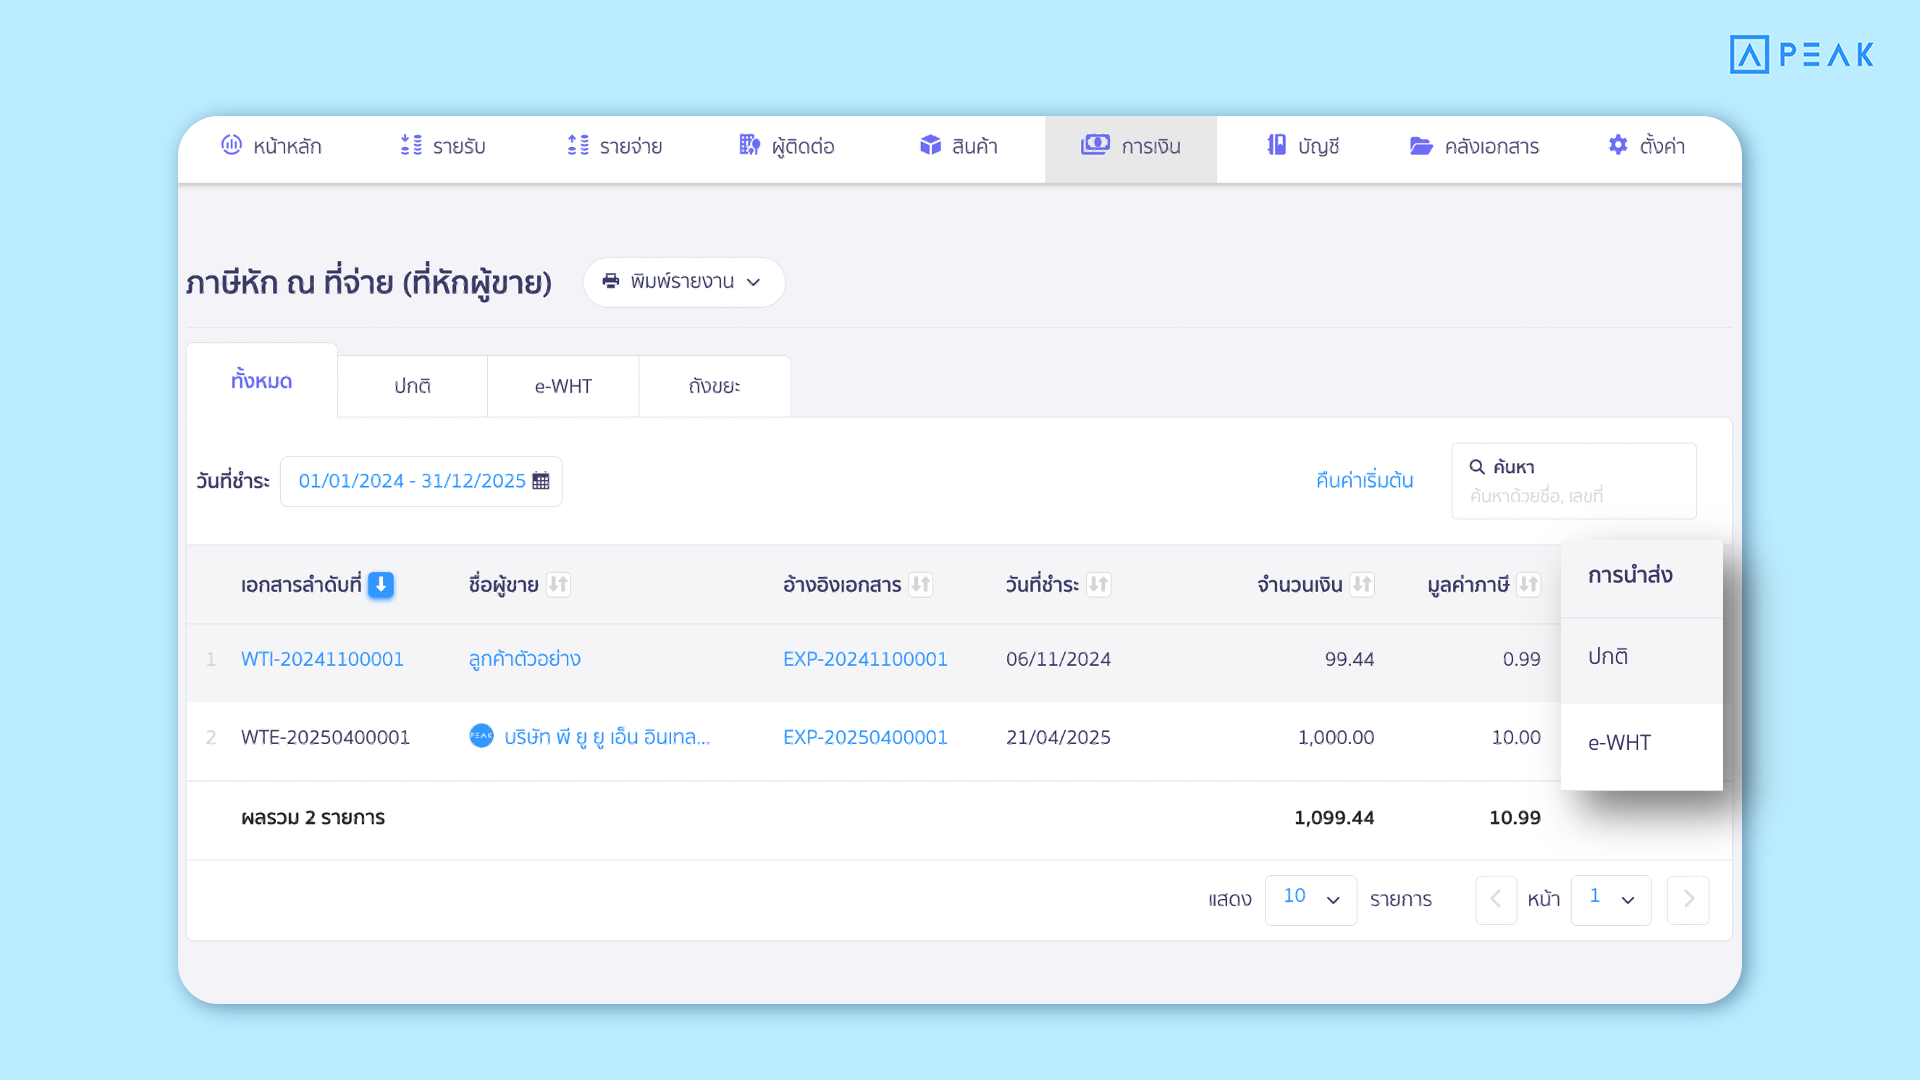Viewport: 1920px width, 1080px height.
Task: Click the settings gear icon ตั้งค่า
Action: [x=1618, y=146]
